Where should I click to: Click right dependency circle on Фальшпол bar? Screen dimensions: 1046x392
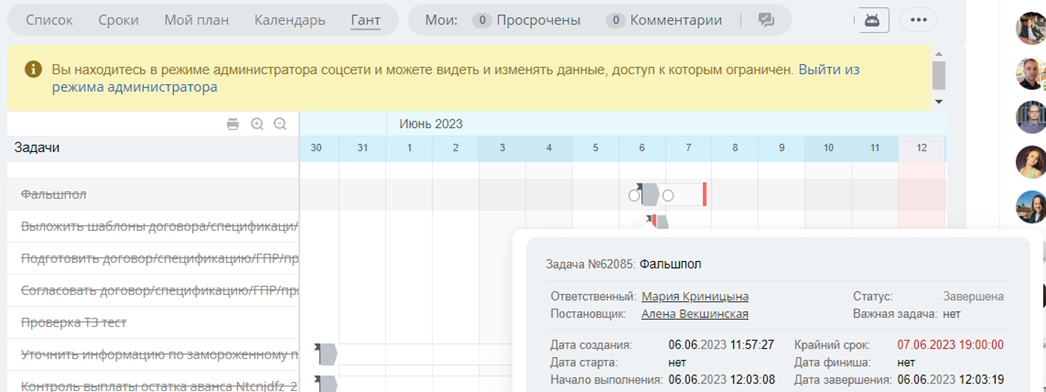click(x=668, y=195)
